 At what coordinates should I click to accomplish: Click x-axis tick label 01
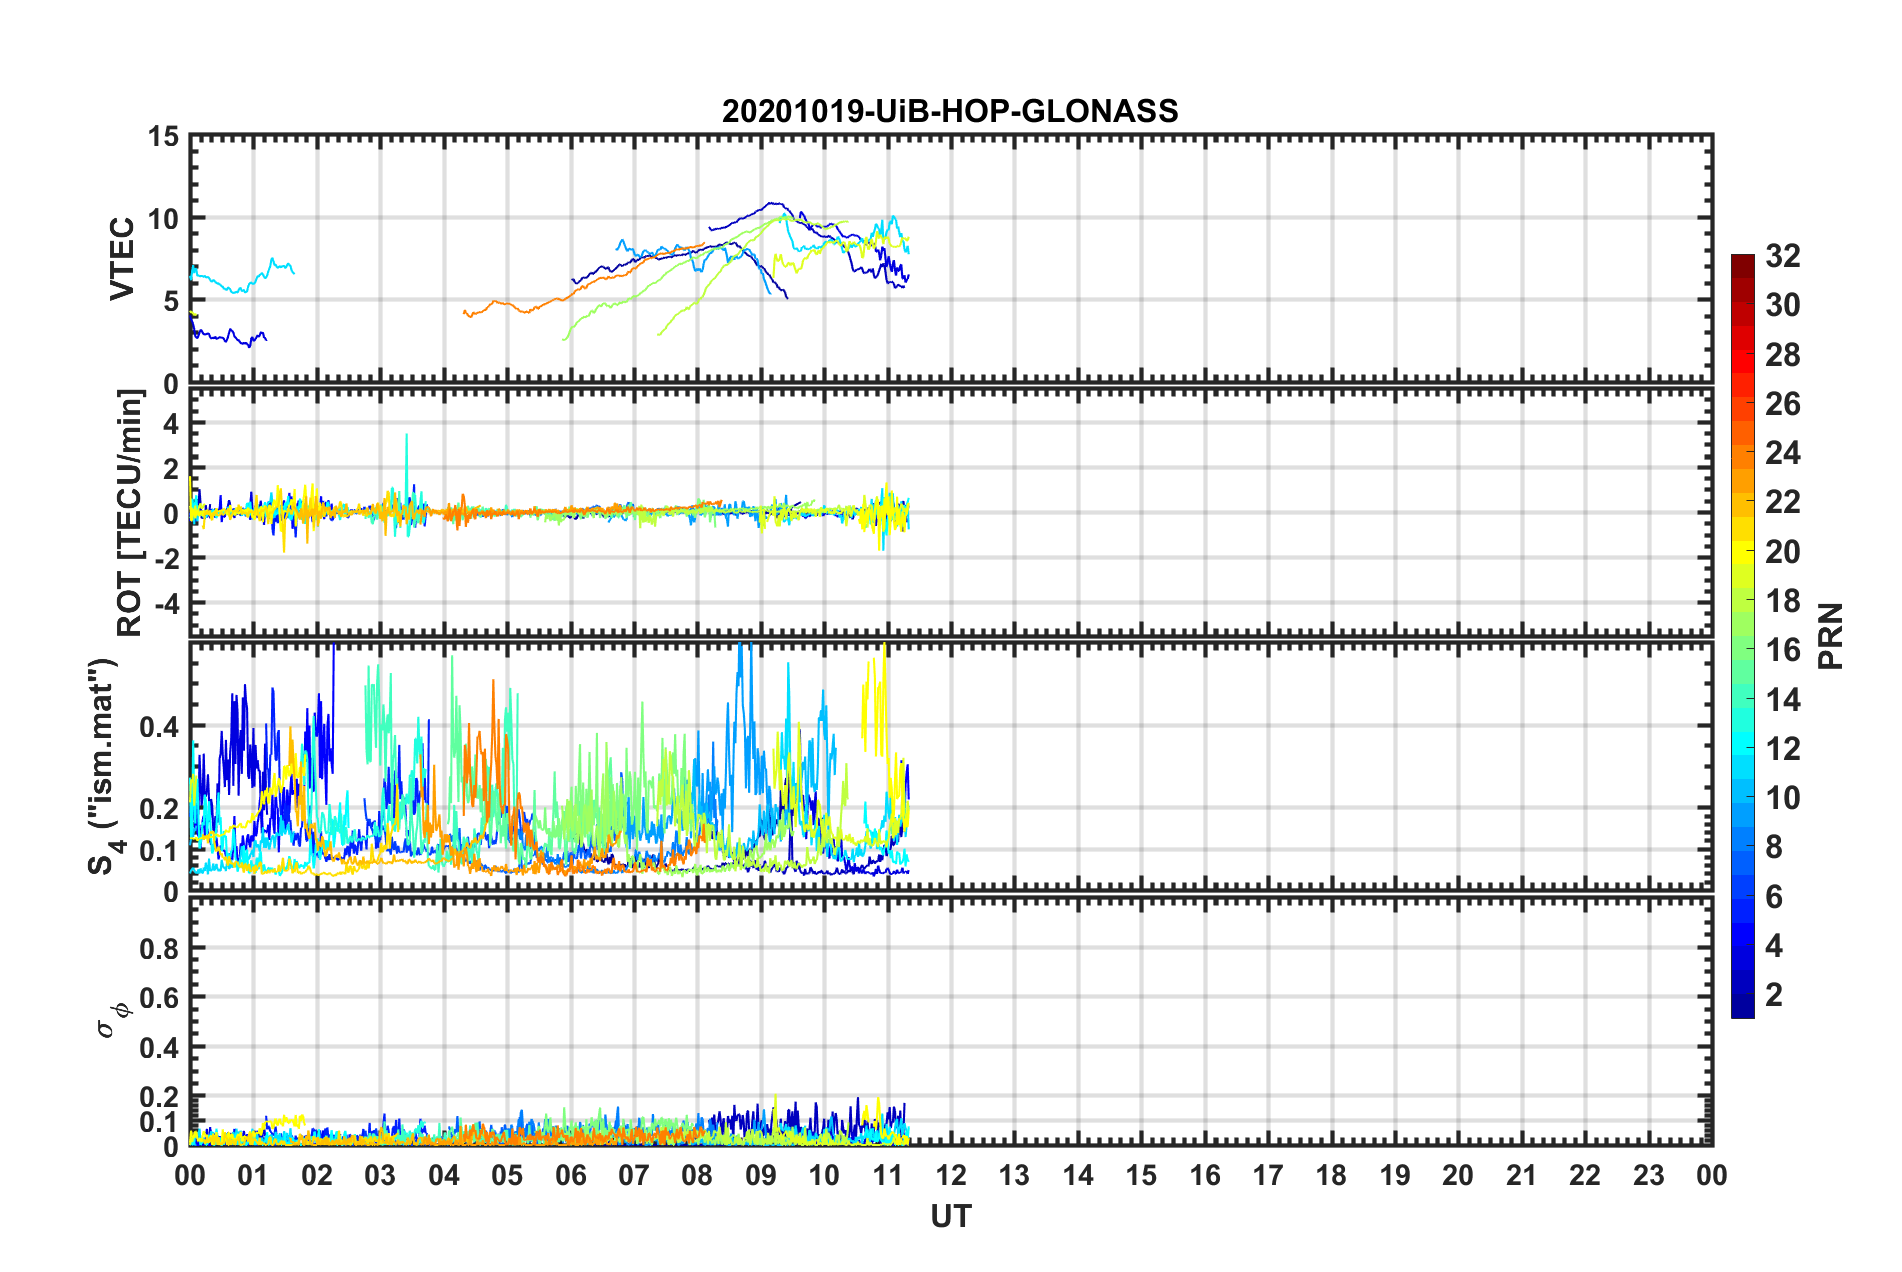pos(253,1175)
